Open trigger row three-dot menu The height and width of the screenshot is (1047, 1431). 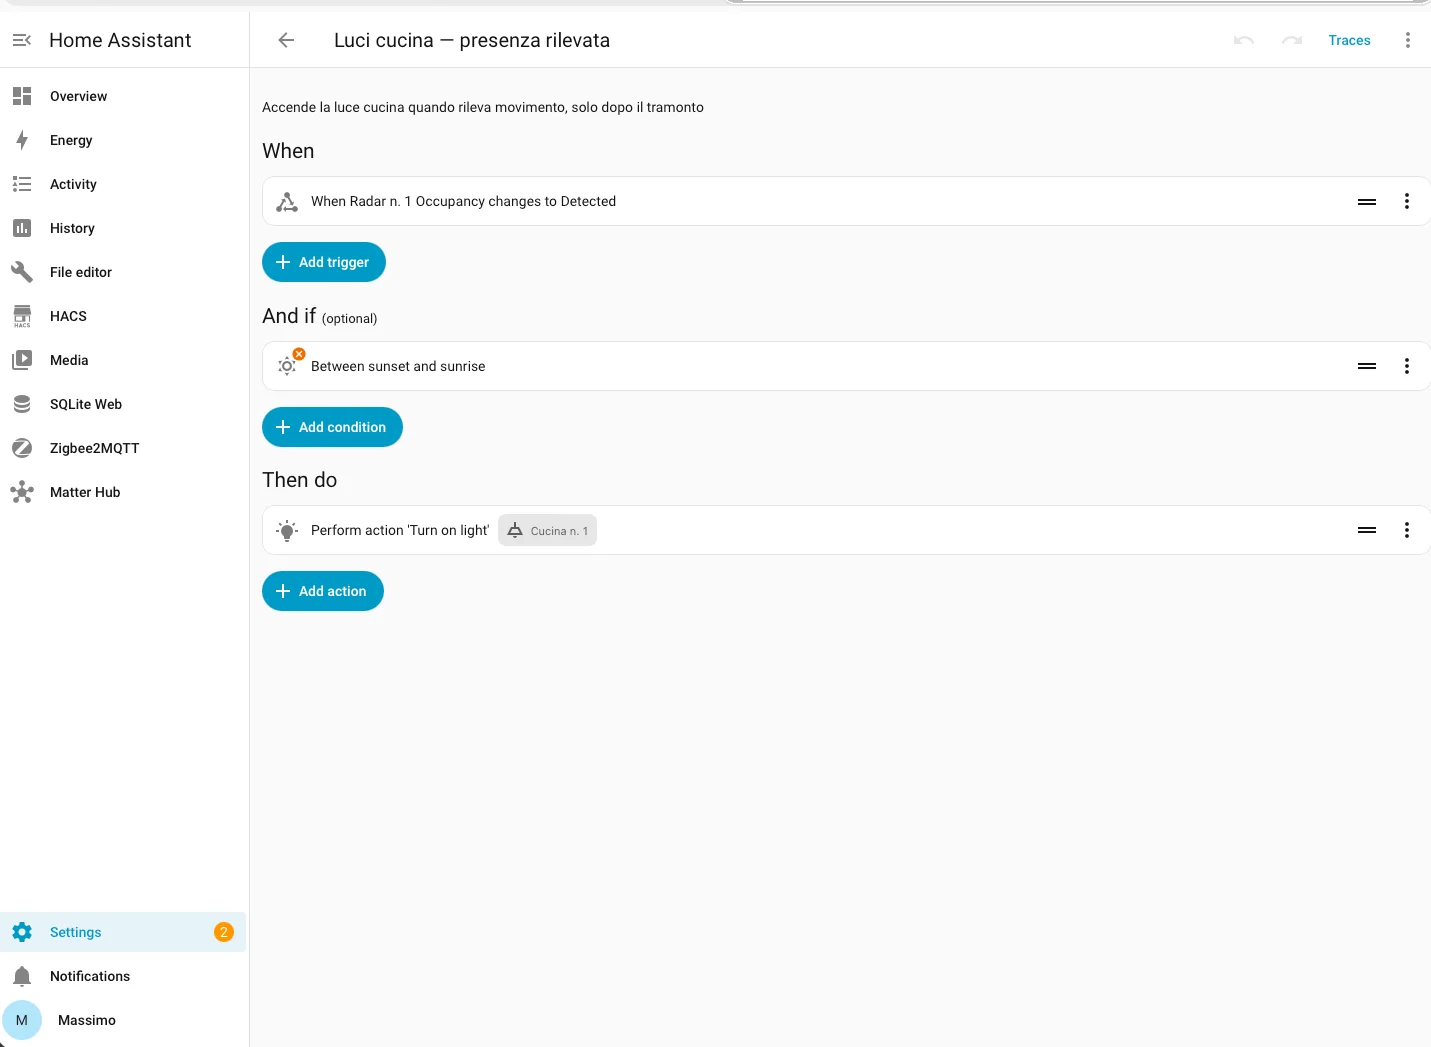click(1407, 201)
